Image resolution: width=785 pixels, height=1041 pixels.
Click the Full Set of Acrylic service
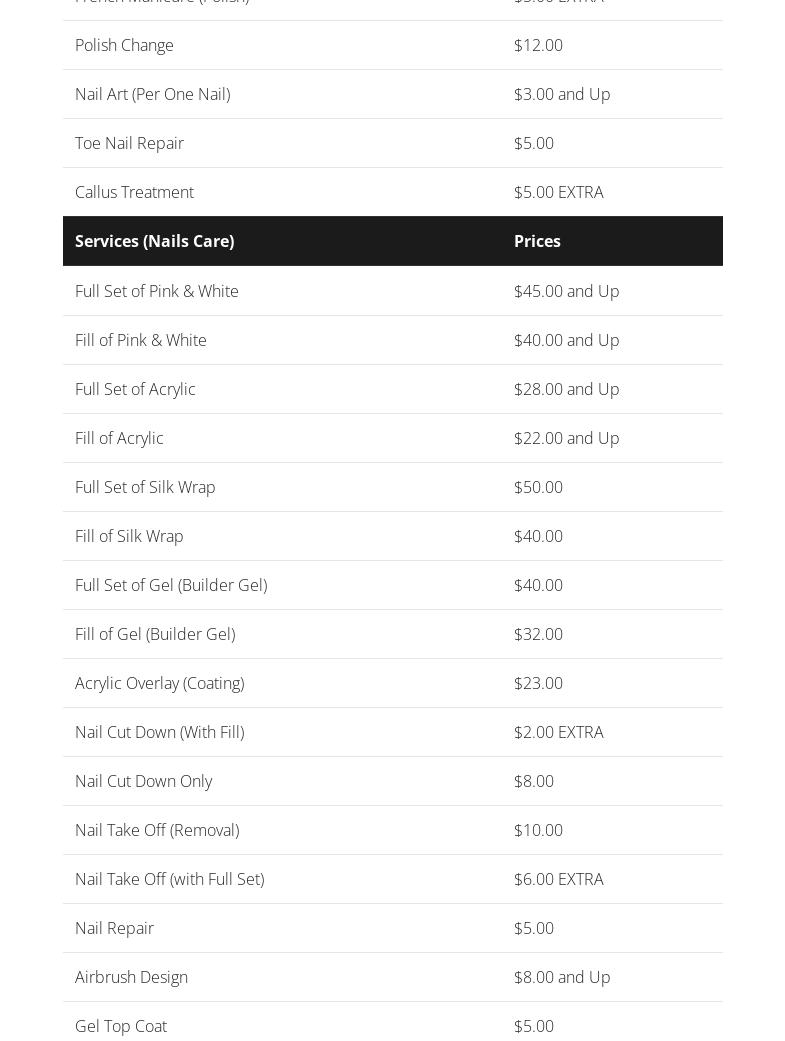tap(135, 389)
